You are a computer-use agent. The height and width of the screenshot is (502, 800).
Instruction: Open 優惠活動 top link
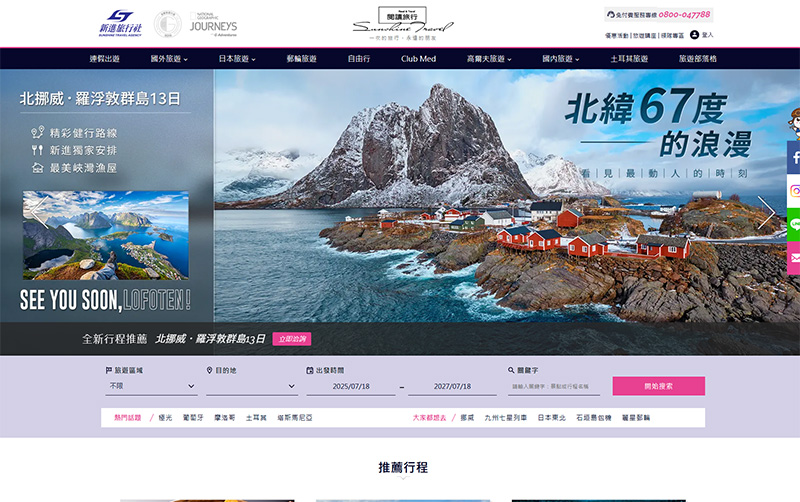(617, 36)
